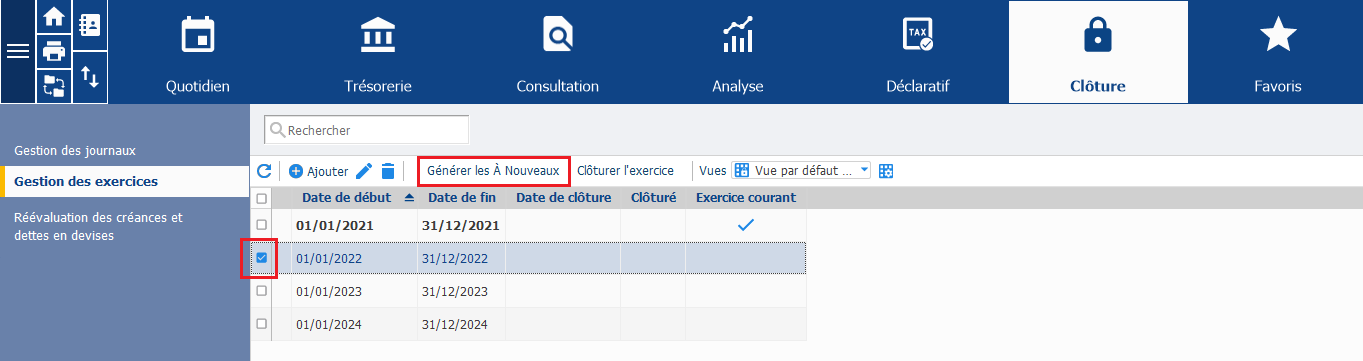
Task: Check the 01/01/2021 row checkbox
Action: tap(262, 225)
